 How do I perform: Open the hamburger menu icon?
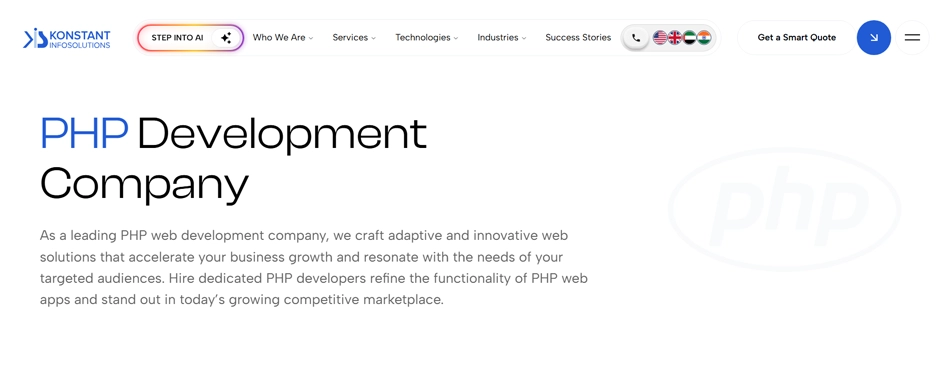point(912,37)
